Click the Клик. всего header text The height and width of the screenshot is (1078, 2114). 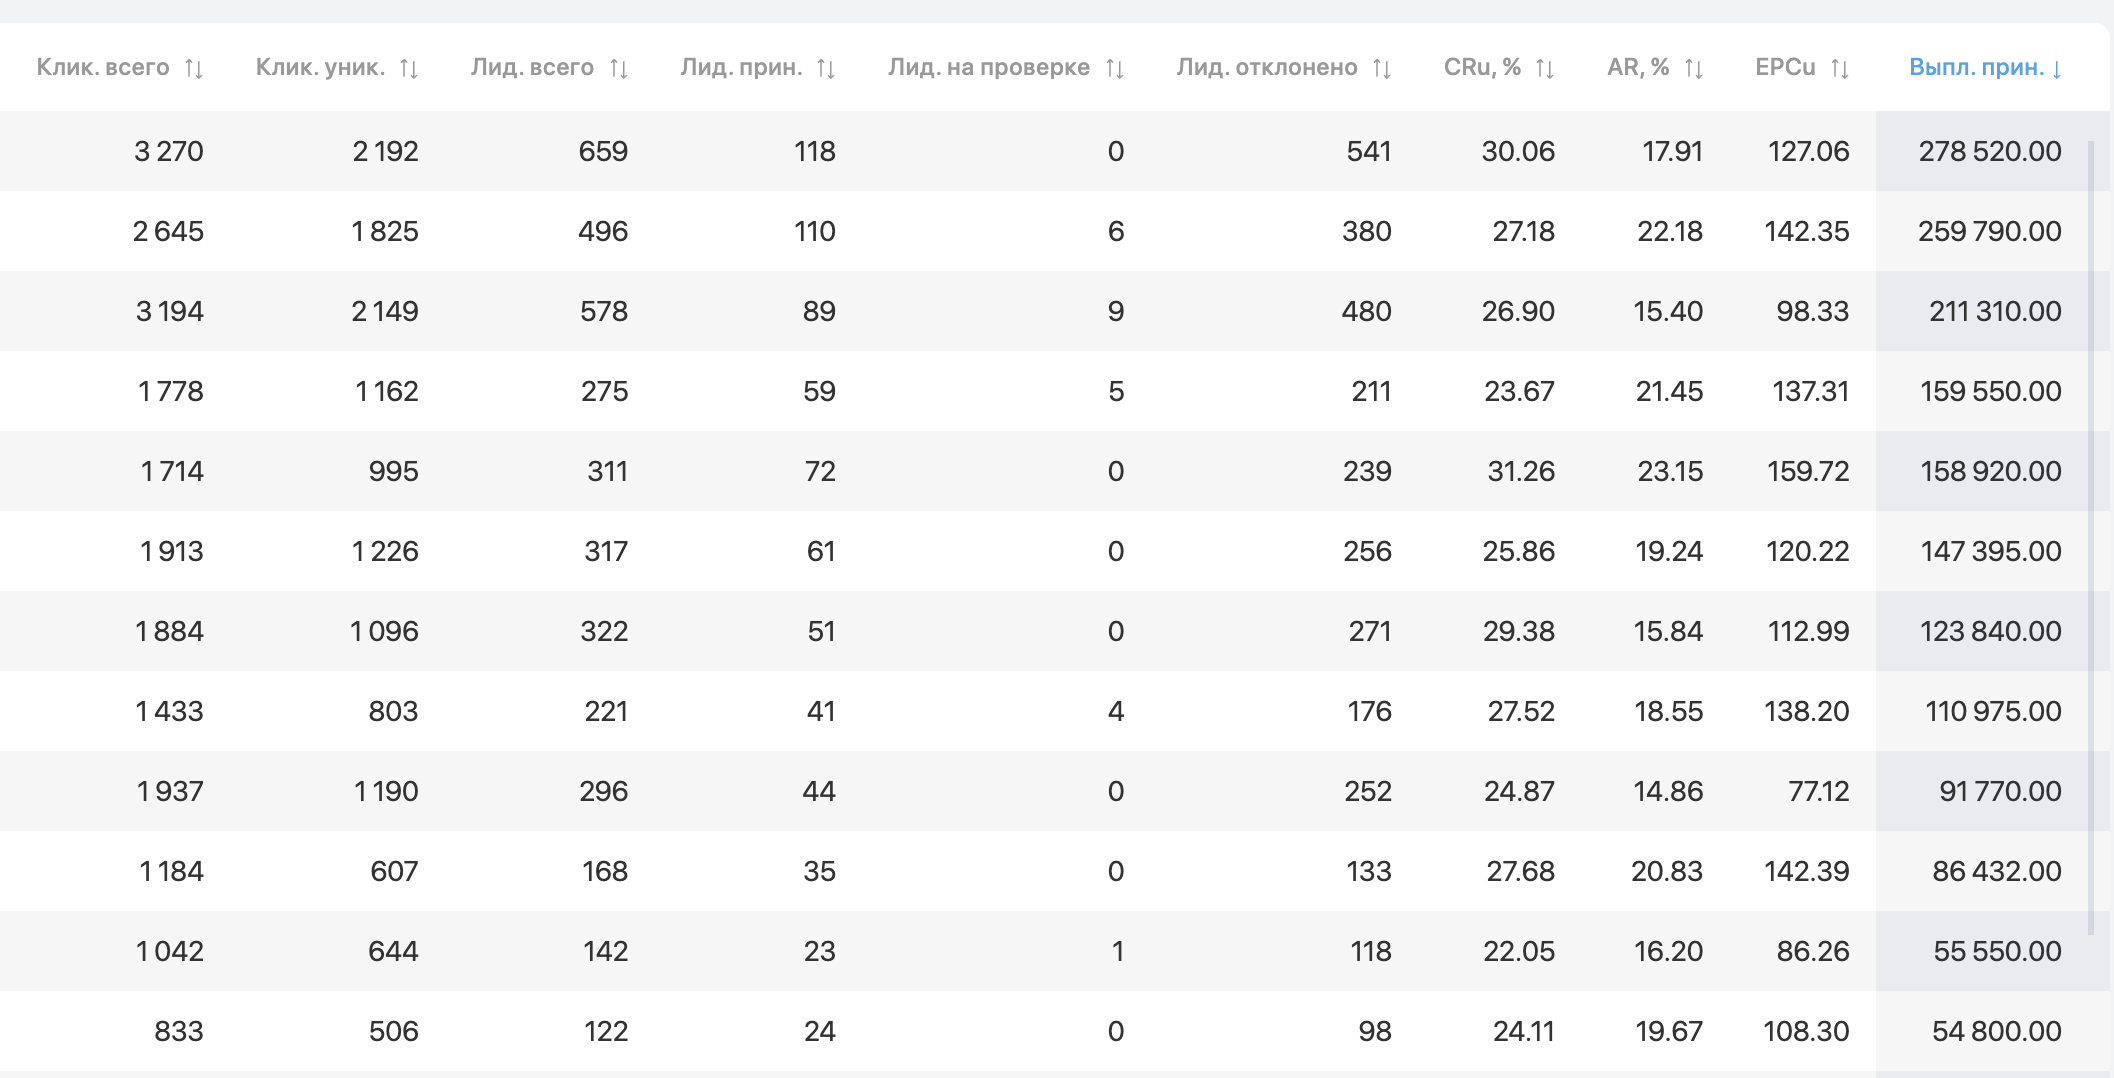[103, 67]
